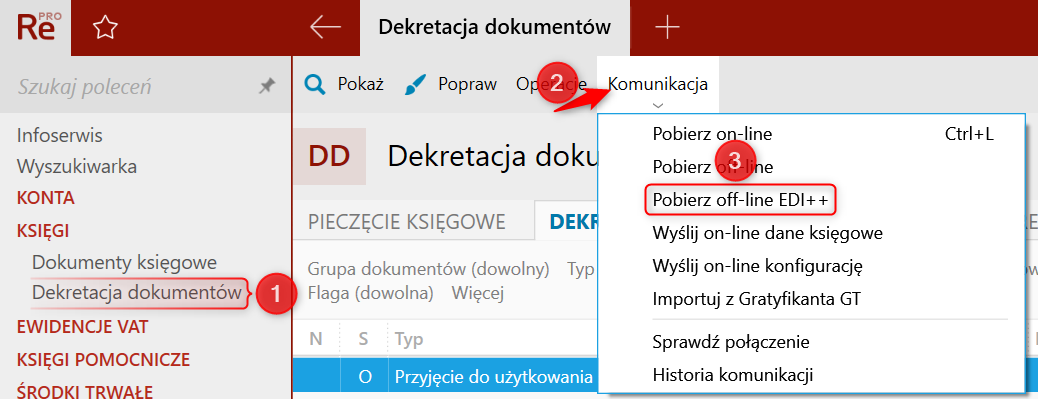Click the Re PRO application logo
The width and height of the screenshot is (1038, 399).
point(40,26)
